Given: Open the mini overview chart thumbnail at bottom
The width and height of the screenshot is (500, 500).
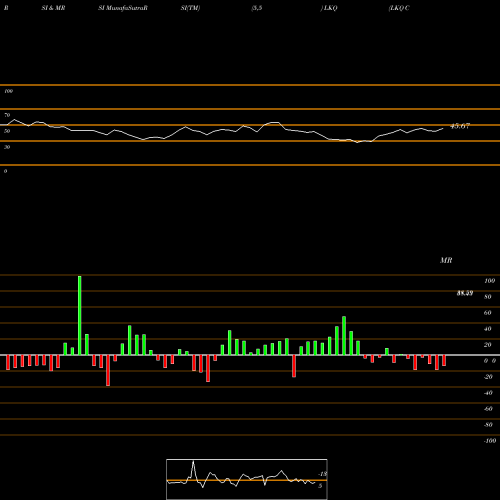Looking at the screenshot, I should tap(247, 479).
